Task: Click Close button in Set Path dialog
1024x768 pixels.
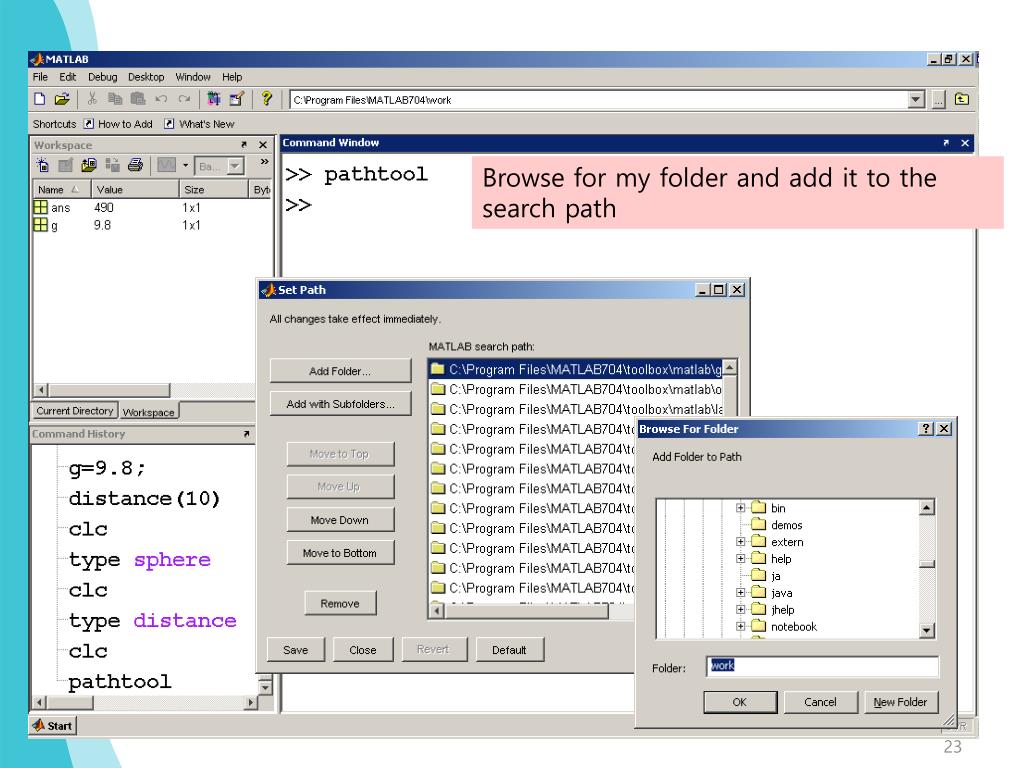Action: point(363,650)
